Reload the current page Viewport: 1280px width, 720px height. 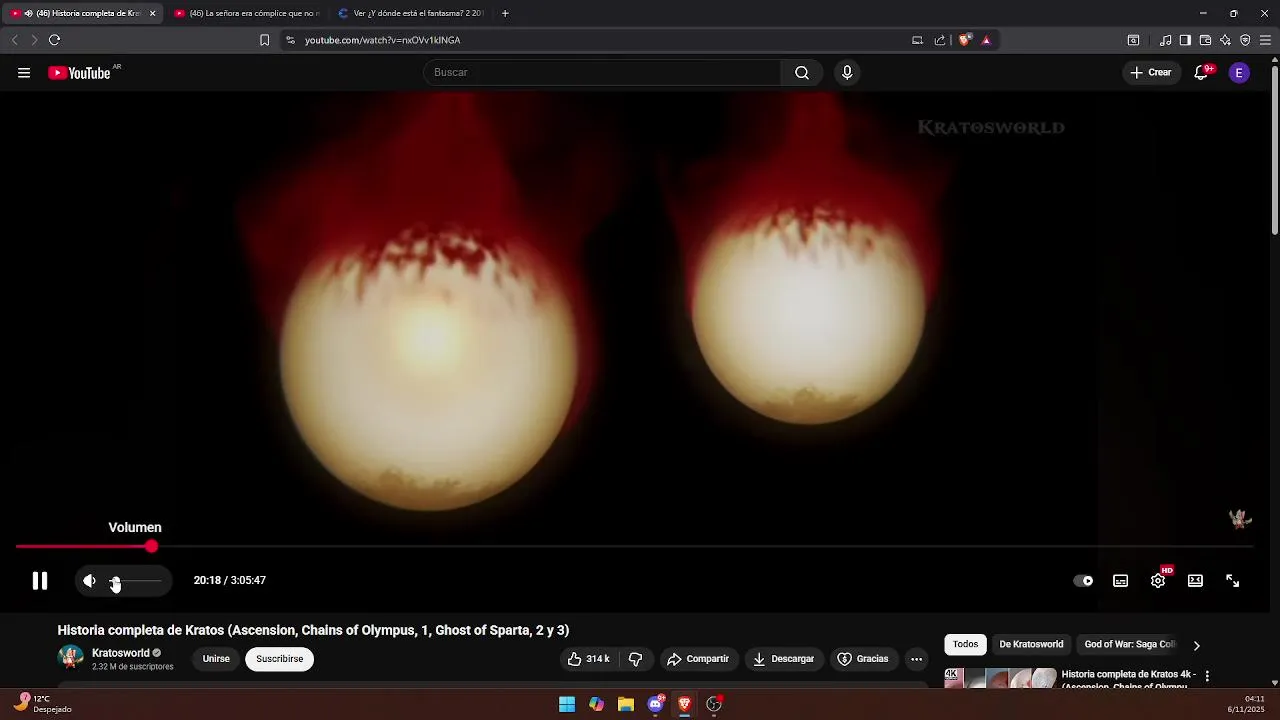point(55,40)
